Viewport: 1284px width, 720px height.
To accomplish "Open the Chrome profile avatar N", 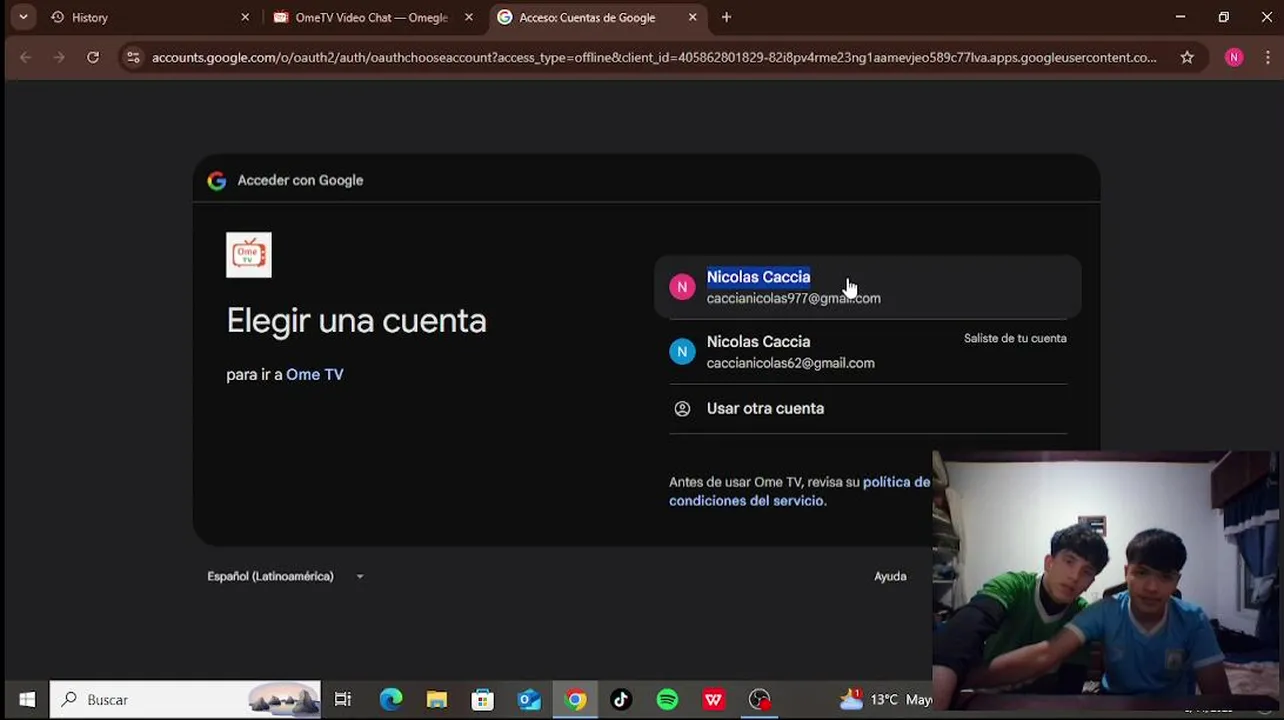I will [1234, 58].
